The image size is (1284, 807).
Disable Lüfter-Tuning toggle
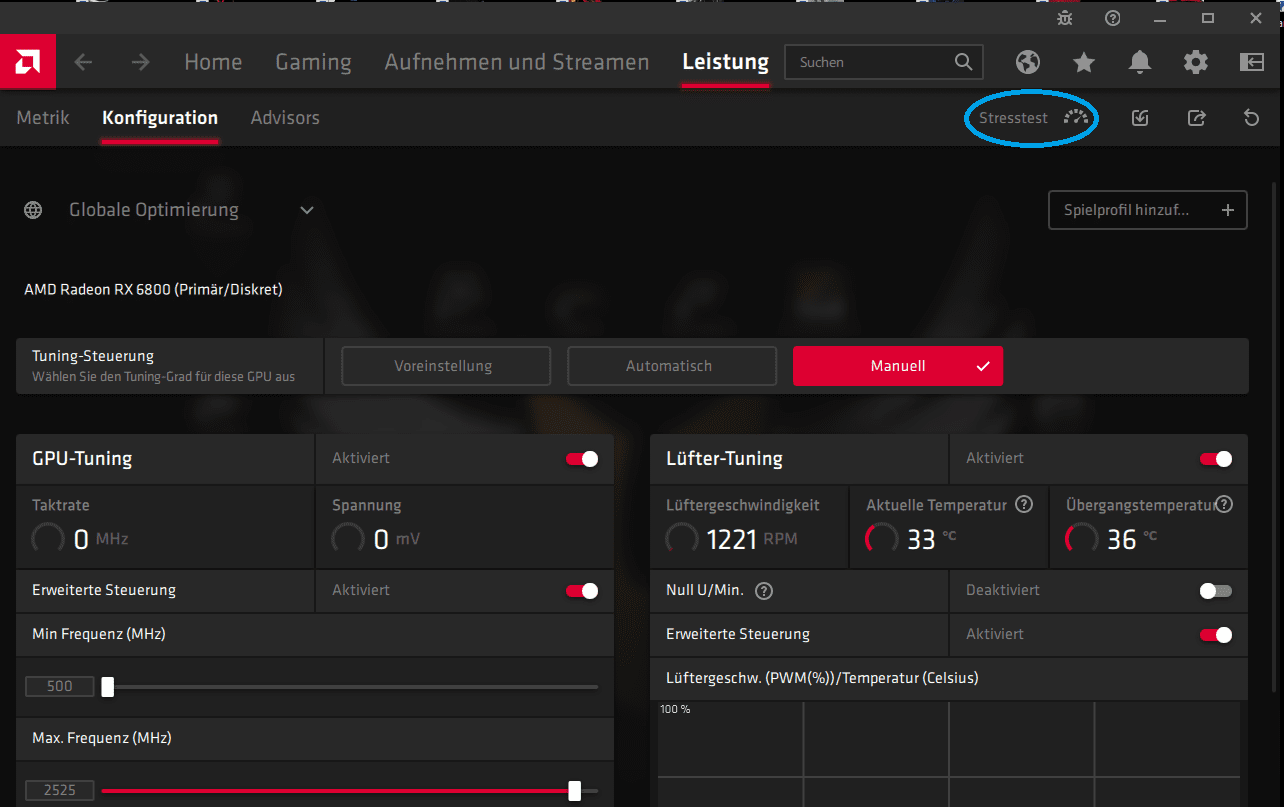[1216, 458]
